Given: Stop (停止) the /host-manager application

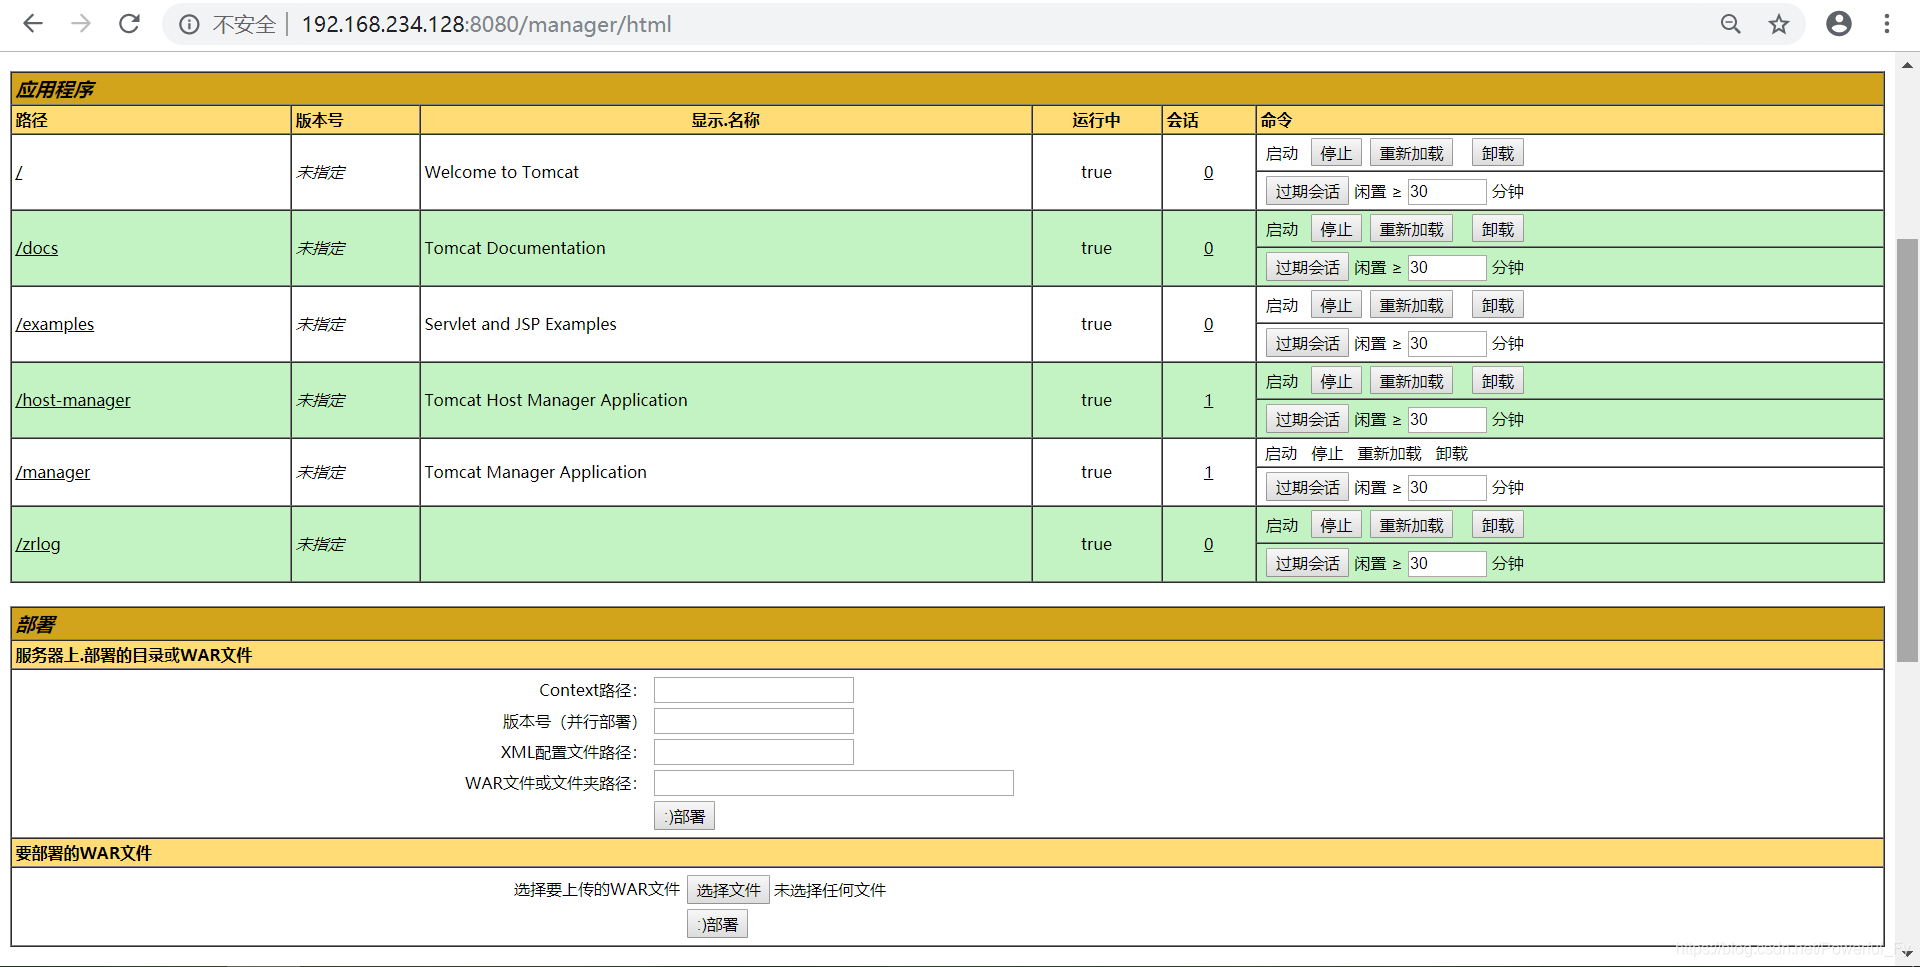Looking at the screenshot, I should [x=1336, y=381].
